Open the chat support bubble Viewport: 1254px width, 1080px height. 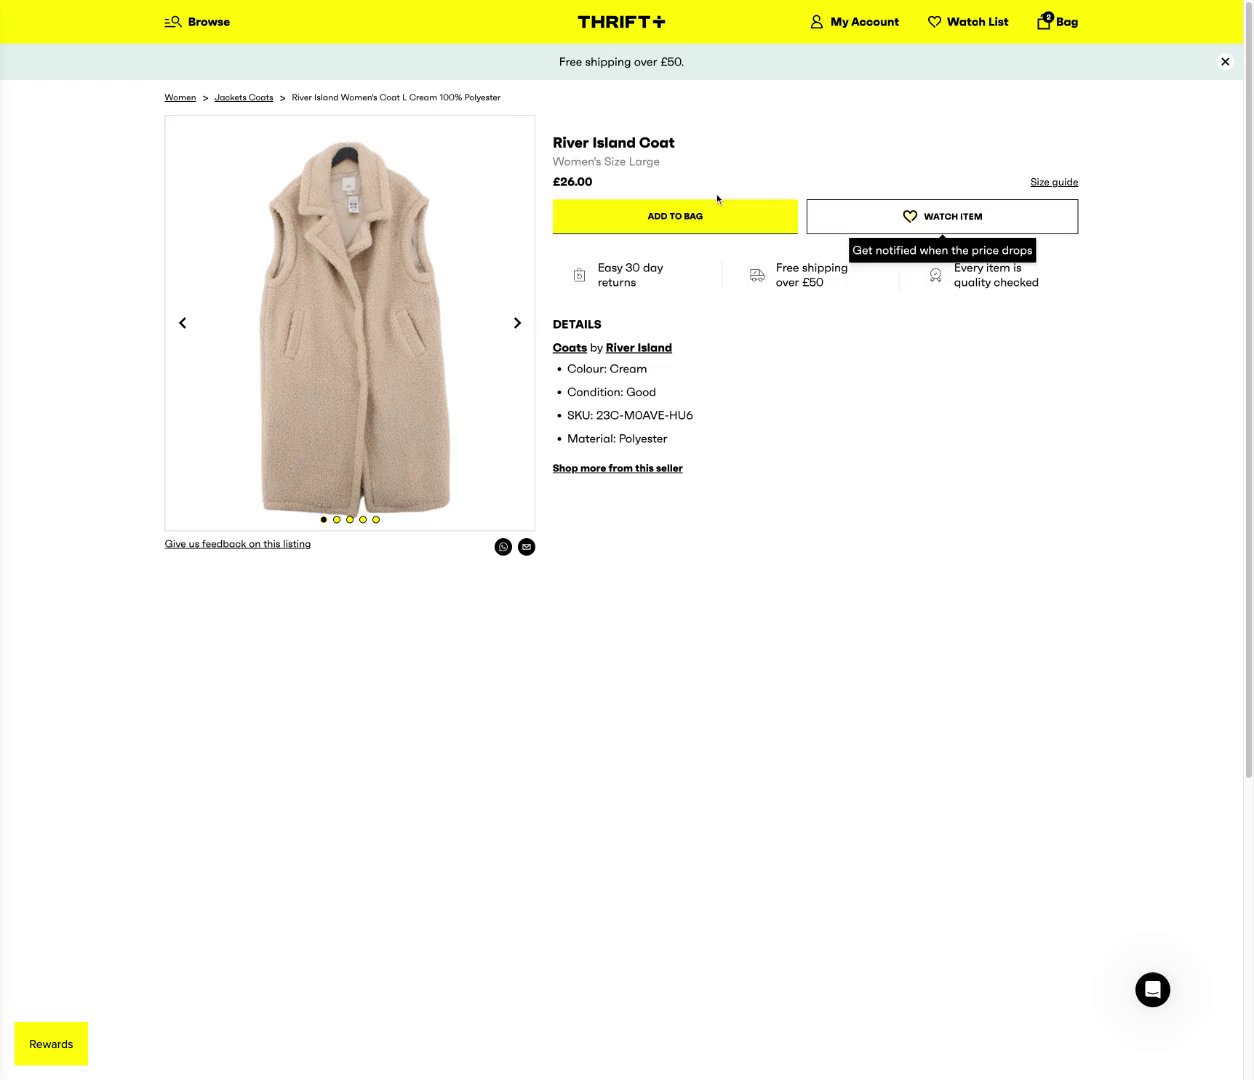(x=1153, y=990)
